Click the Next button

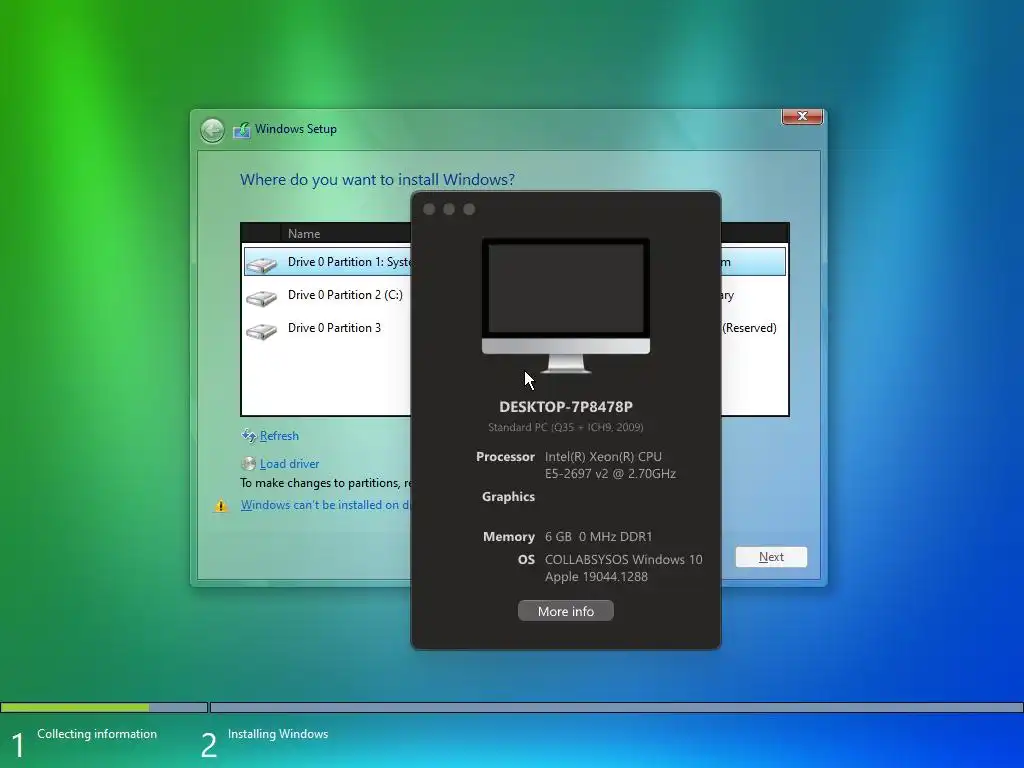click(x=771, y=557)
